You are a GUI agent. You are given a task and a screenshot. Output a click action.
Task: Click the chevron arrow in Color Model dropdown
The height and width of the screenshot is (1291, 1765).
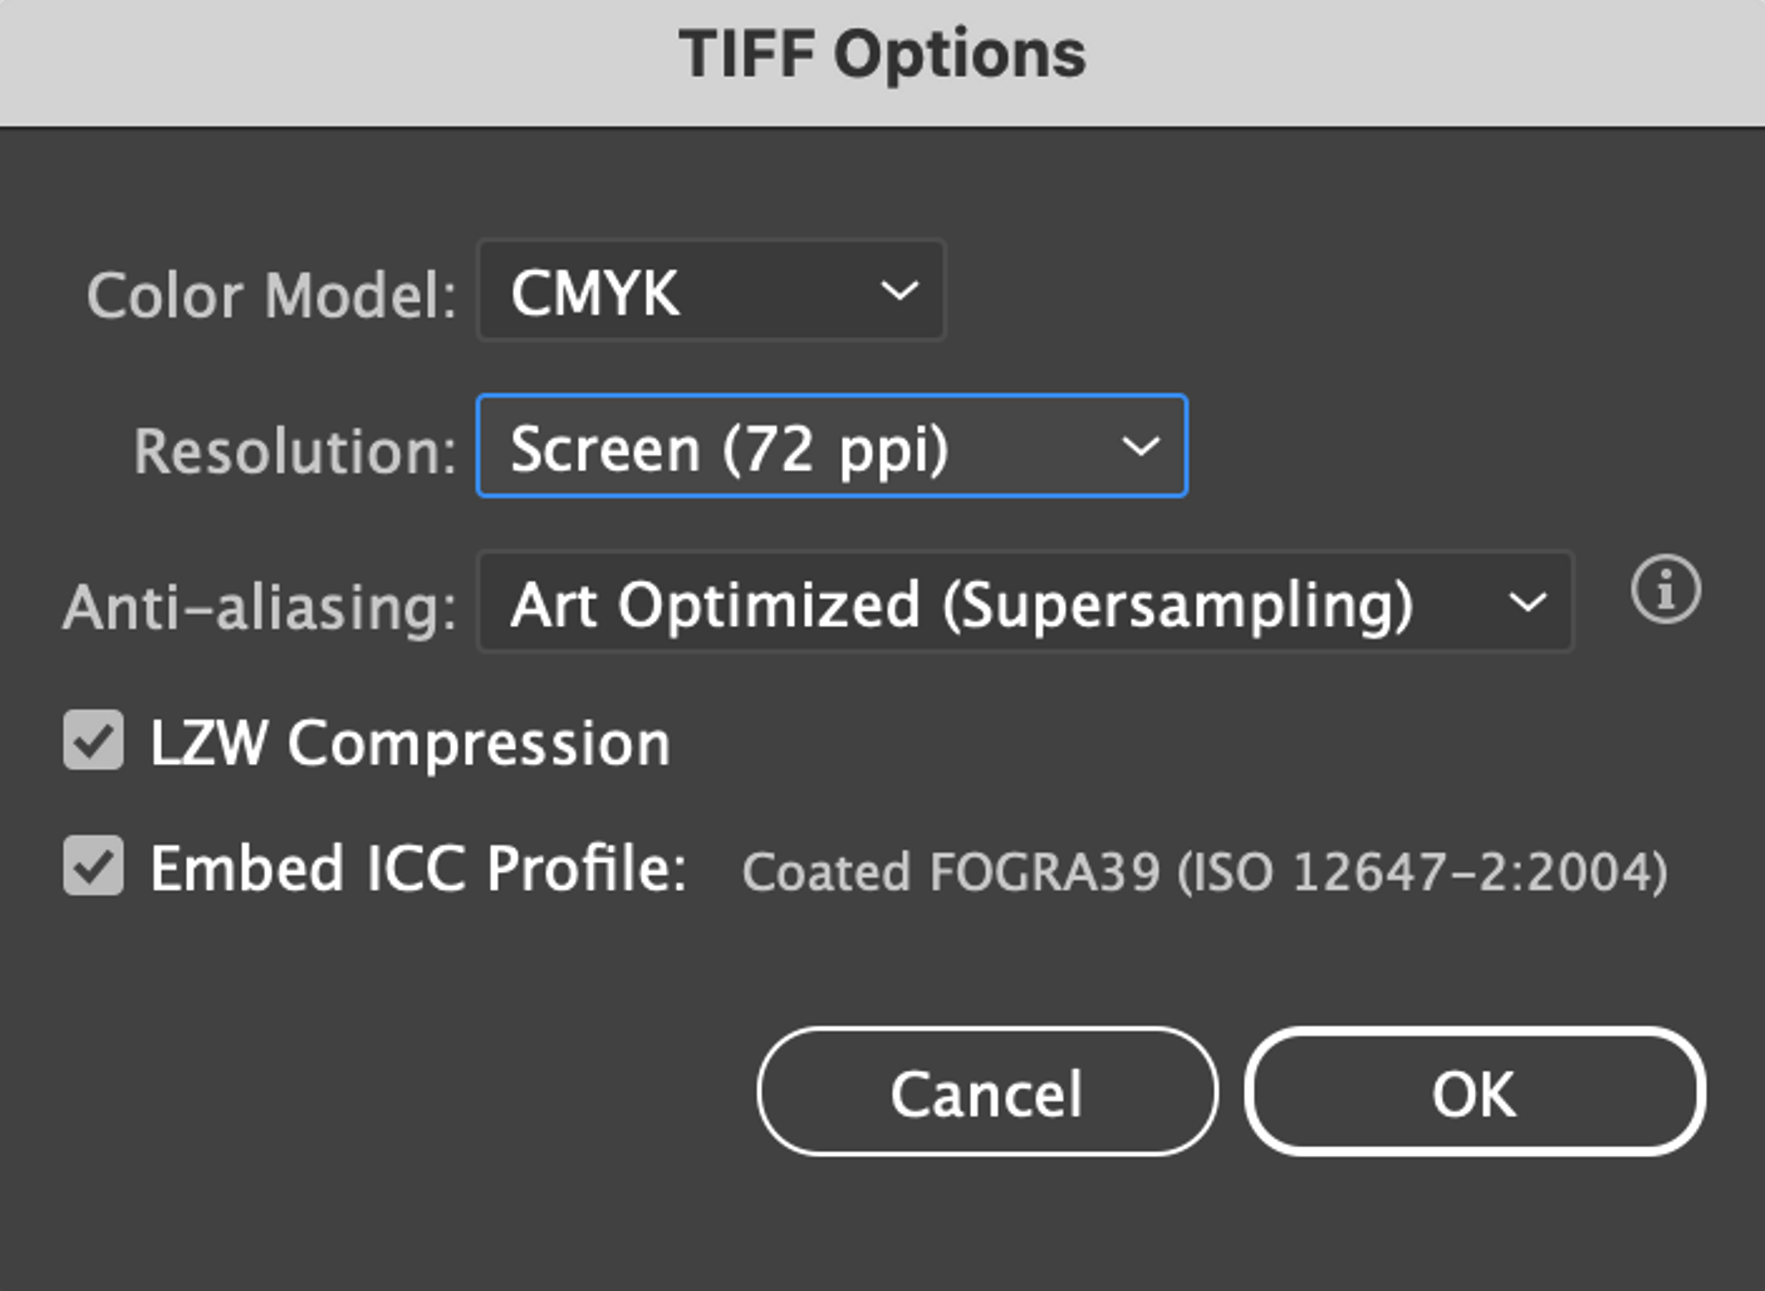click(899, 291)
